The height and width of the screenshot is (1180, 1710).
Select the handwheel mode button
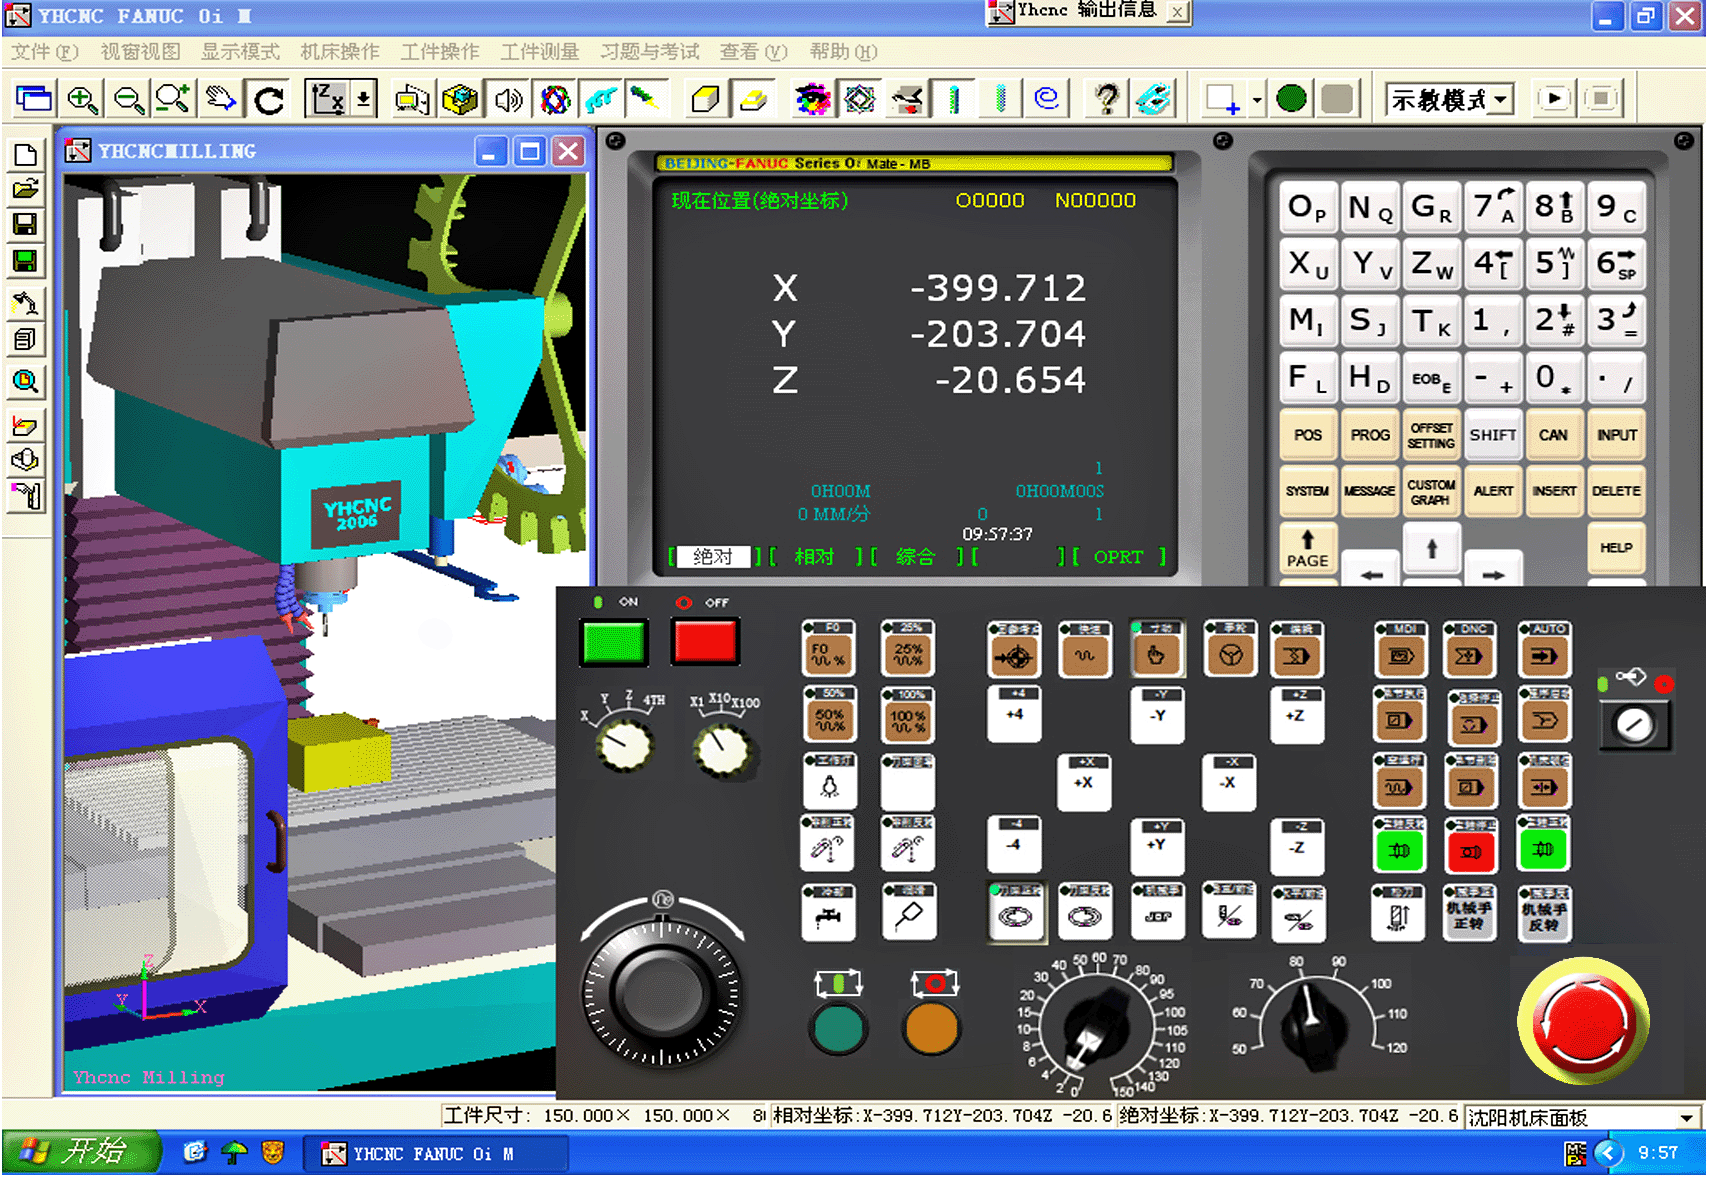point(1230,655)
